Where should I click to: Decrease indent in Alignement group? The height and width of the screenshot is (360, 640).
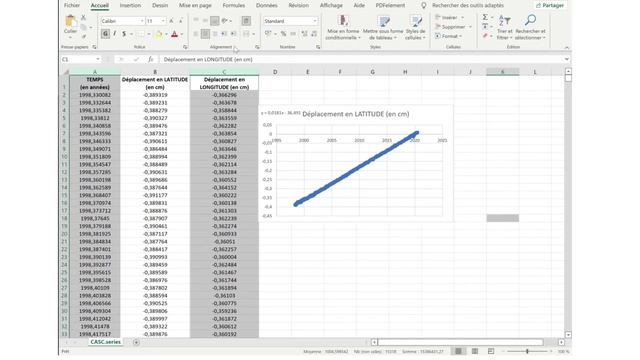tap(224, 34)
